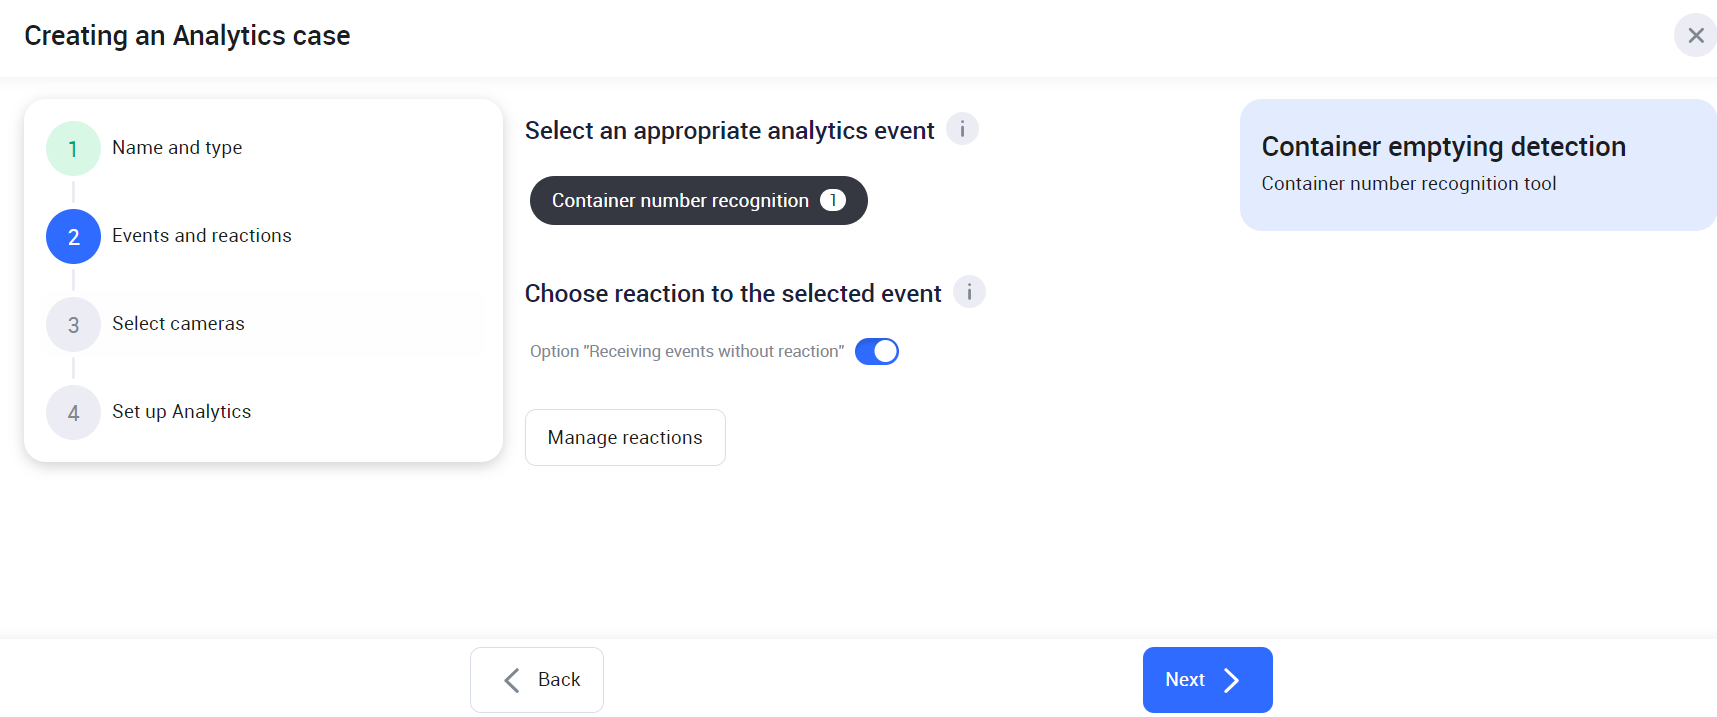Click the count badge on event chip
The image size is (1717, 717).
coord(832,200)
